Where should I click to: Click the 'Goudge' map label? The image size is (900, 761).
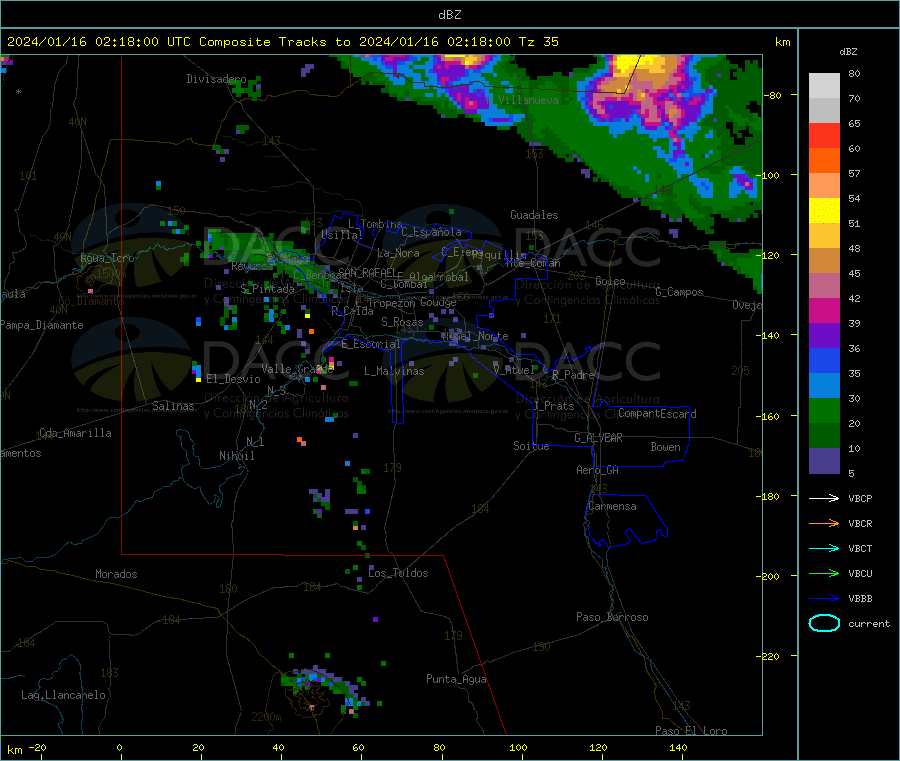[x=438, y=302]
